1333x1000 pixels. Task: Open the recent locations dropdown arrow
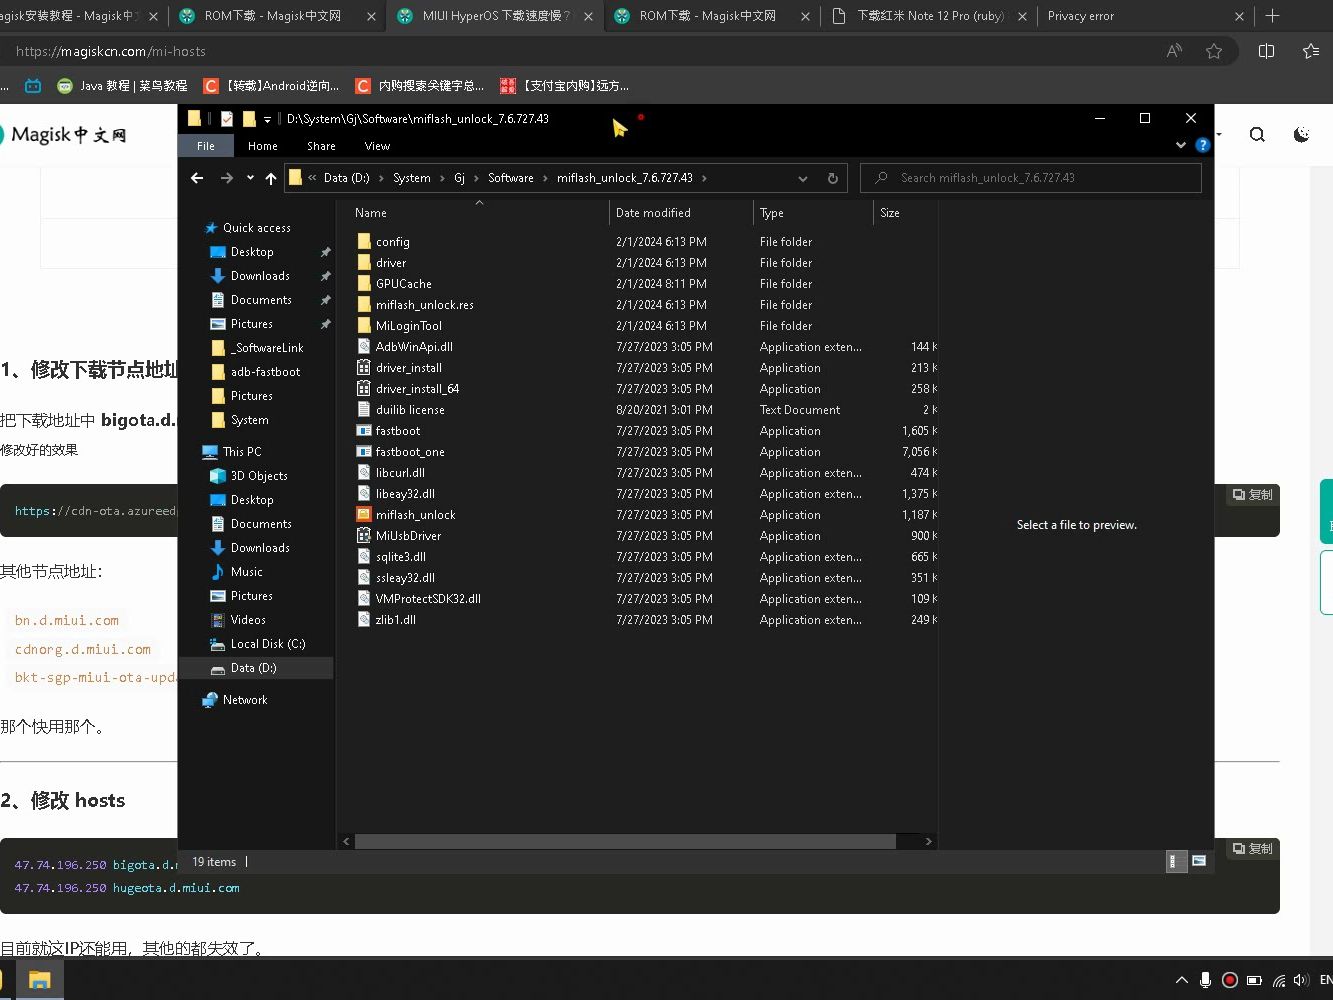250,178
